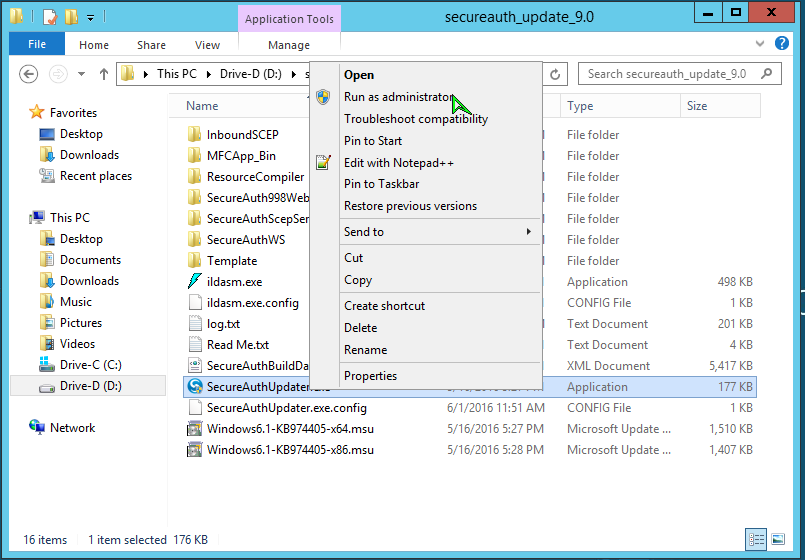The image size is (805, 560).
Task: Open the File tab
Action: [x=37, y=44]
